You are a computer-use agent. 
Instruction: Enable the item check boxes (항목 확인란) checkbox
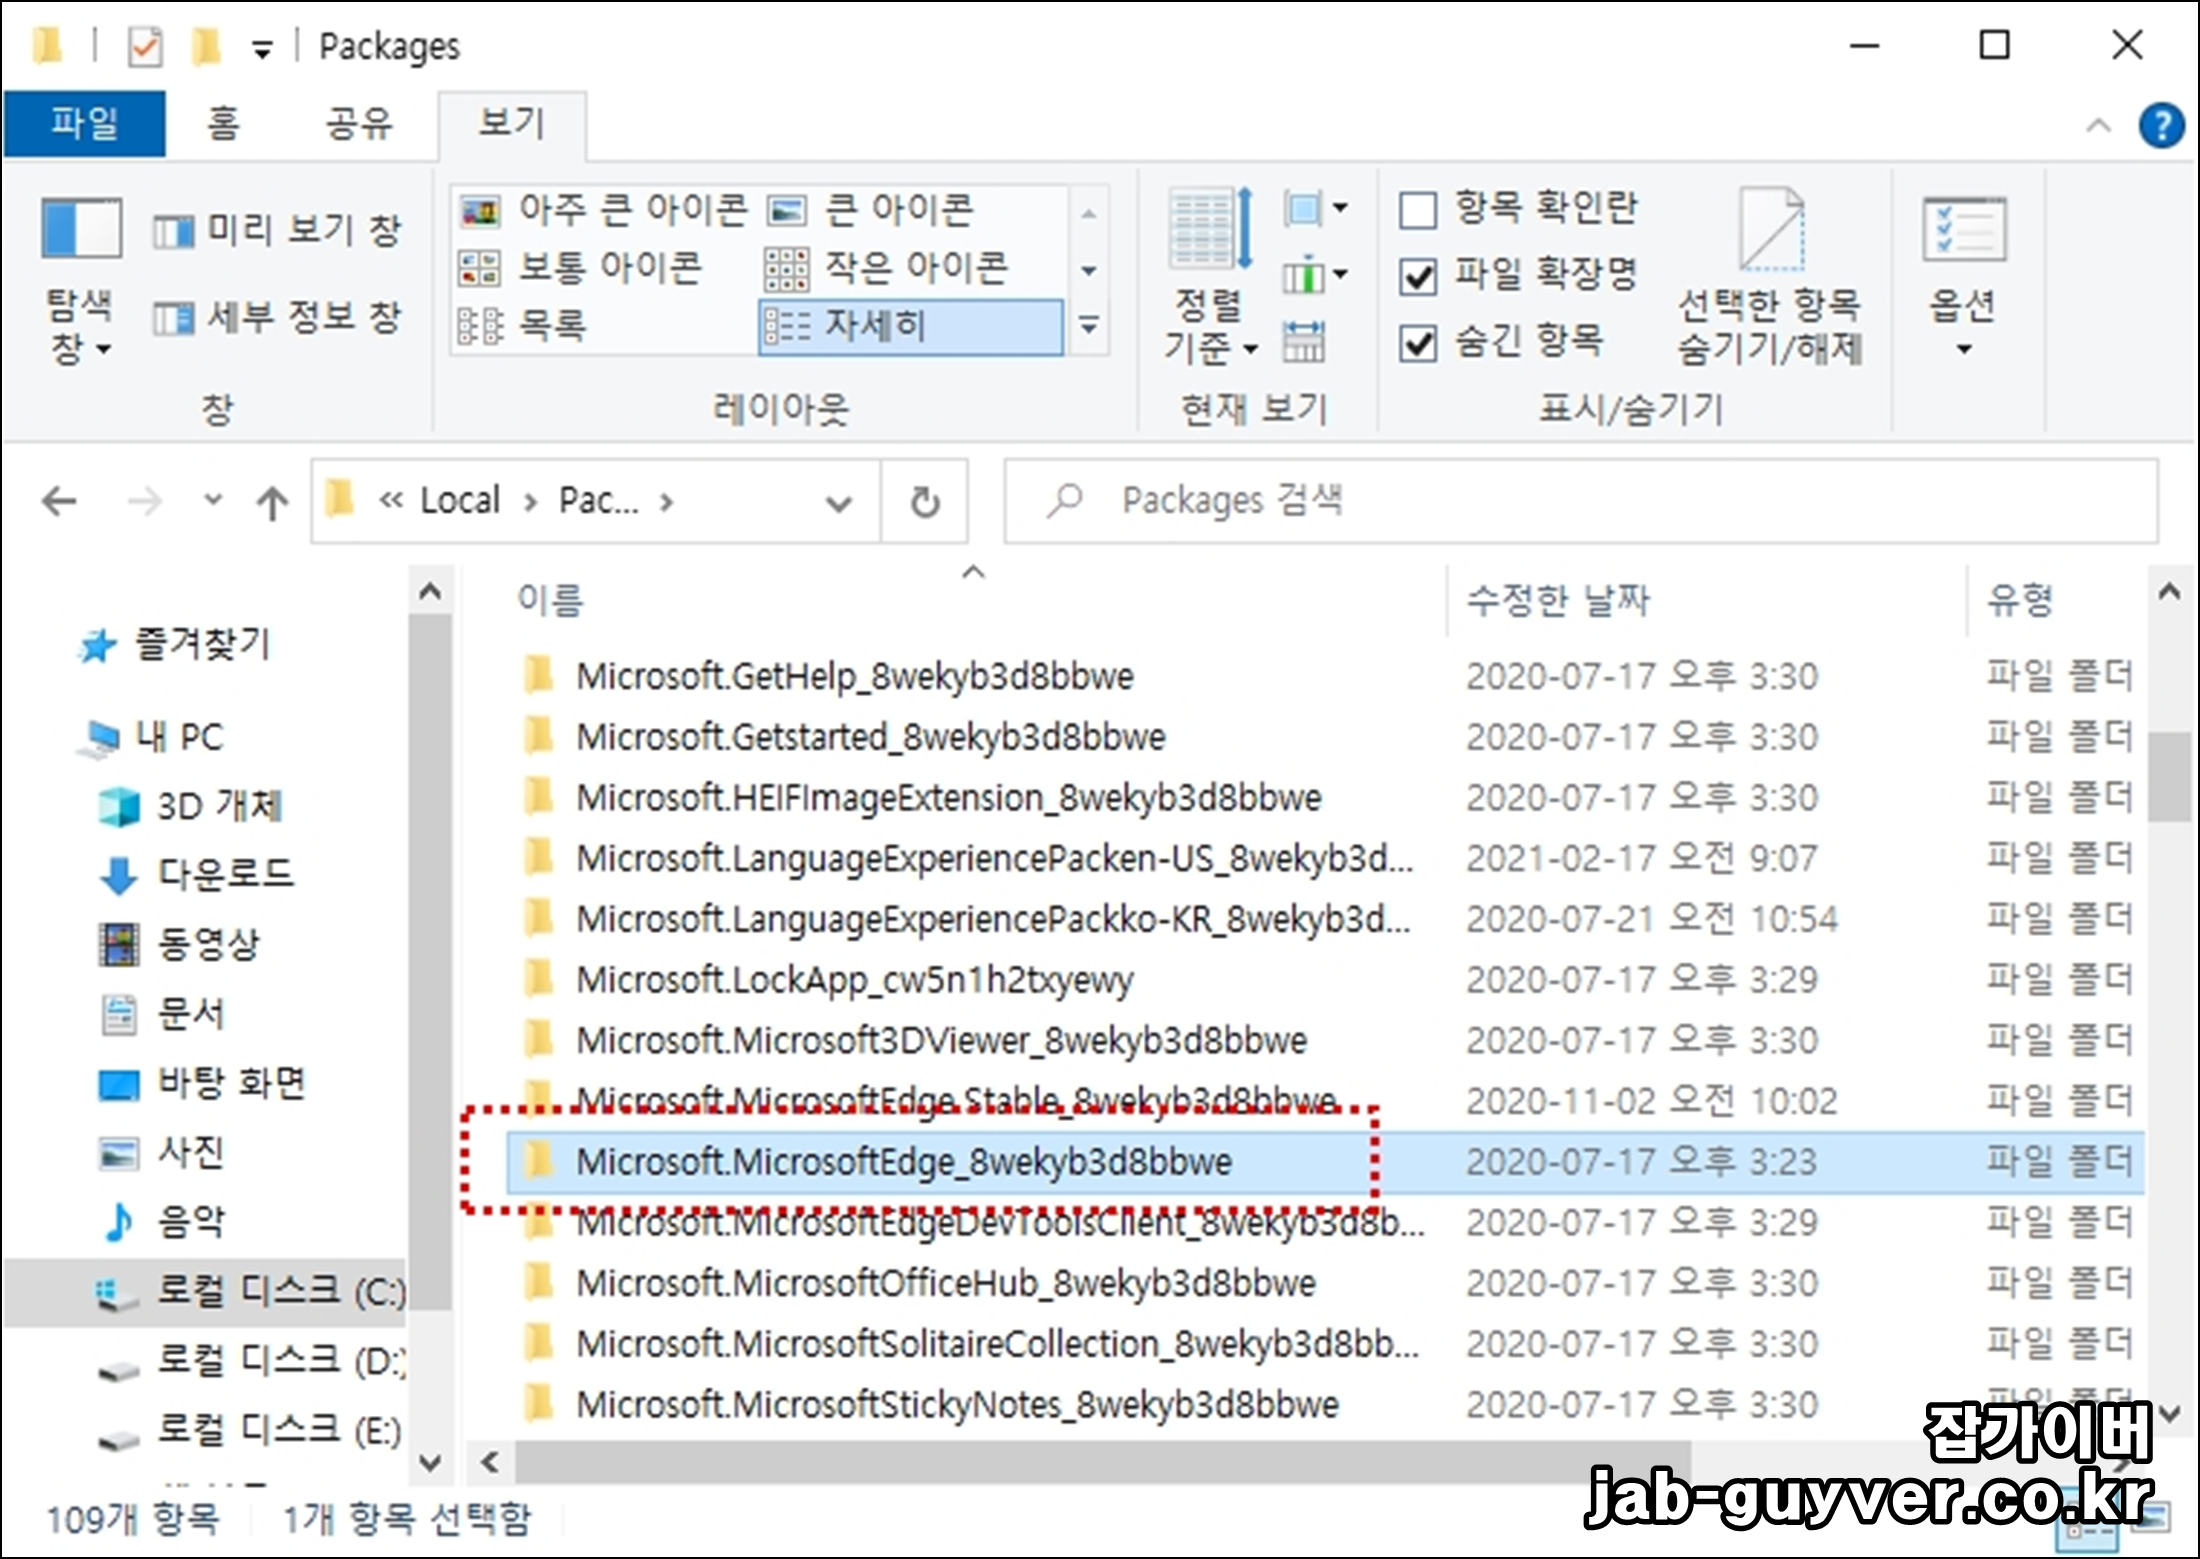click(x=1418, y=211)
